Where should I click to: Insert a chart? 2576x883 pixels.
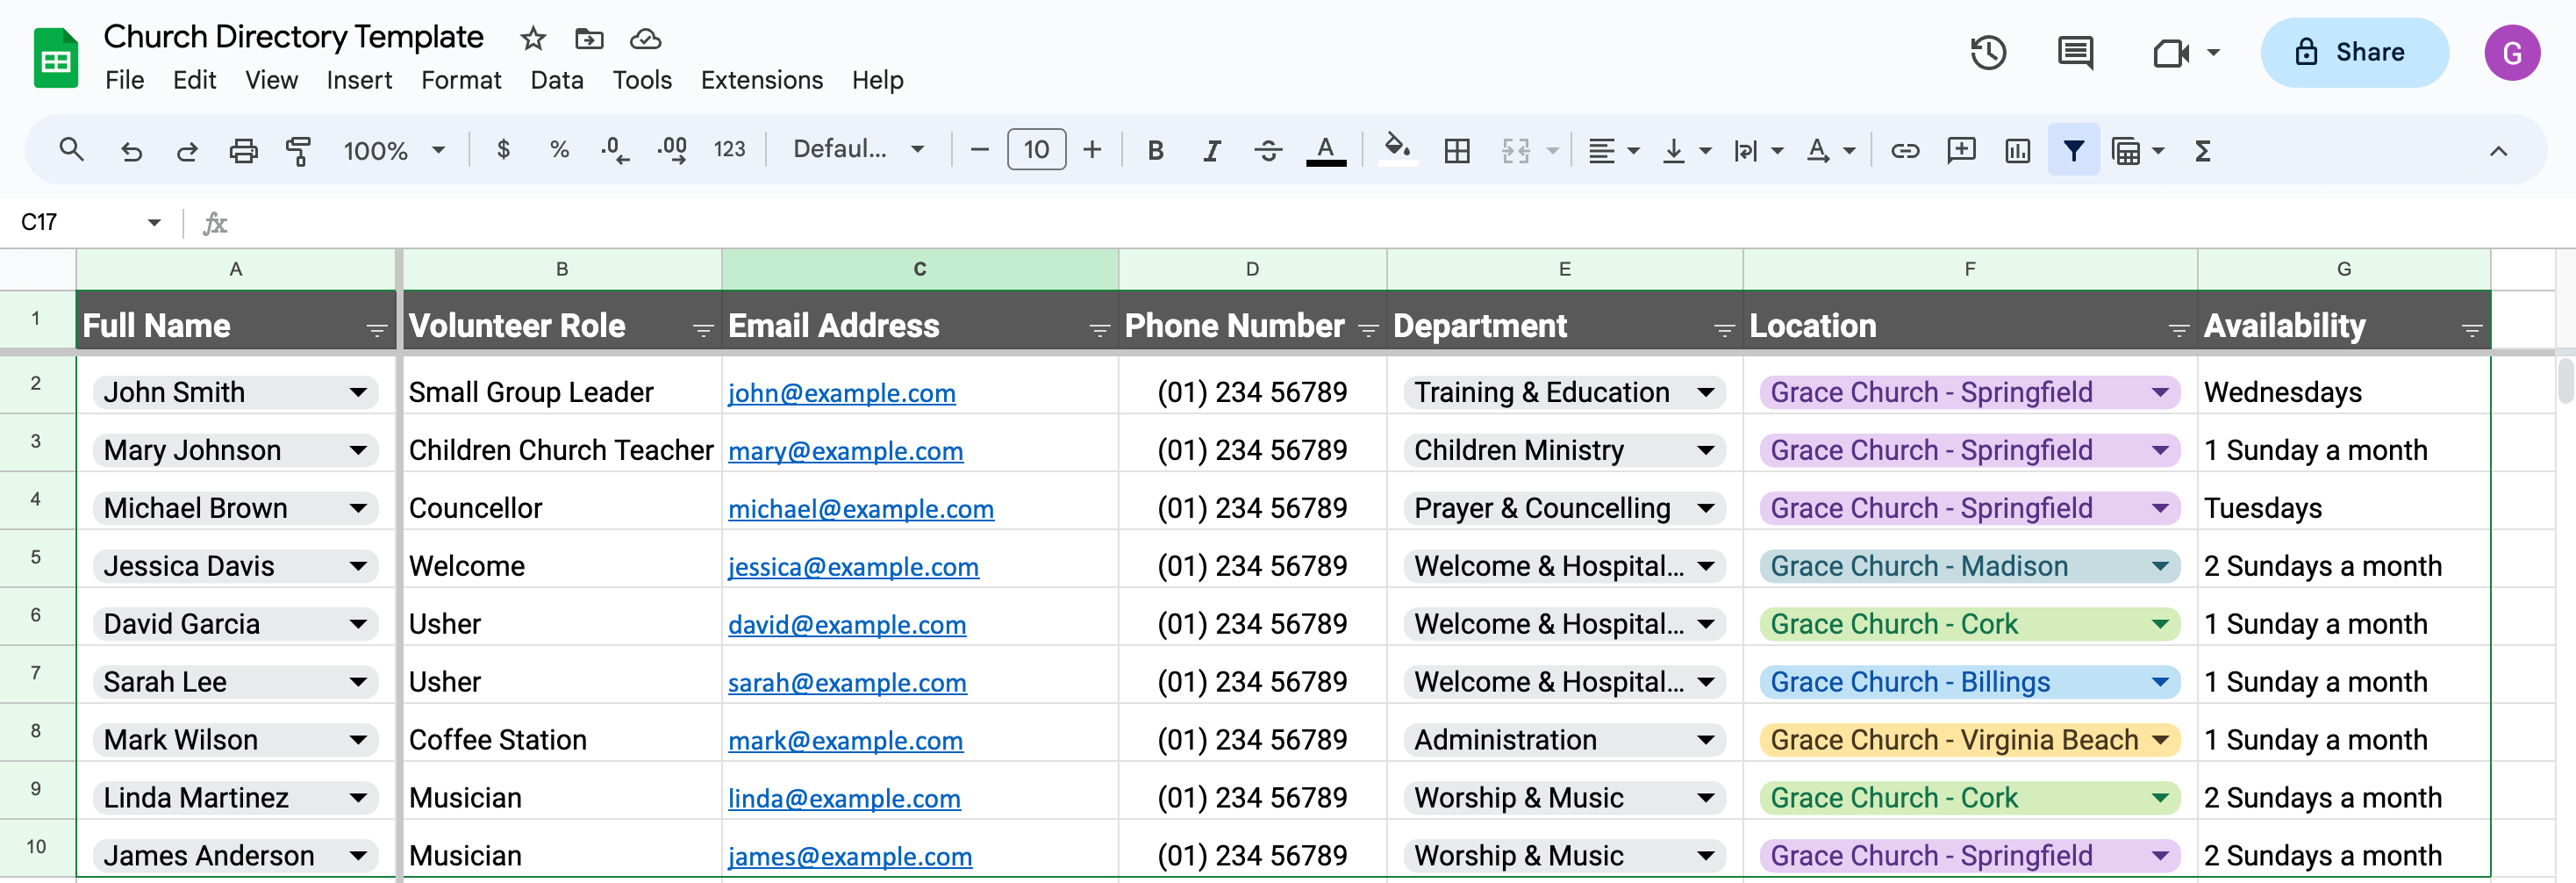[2017, 150]
